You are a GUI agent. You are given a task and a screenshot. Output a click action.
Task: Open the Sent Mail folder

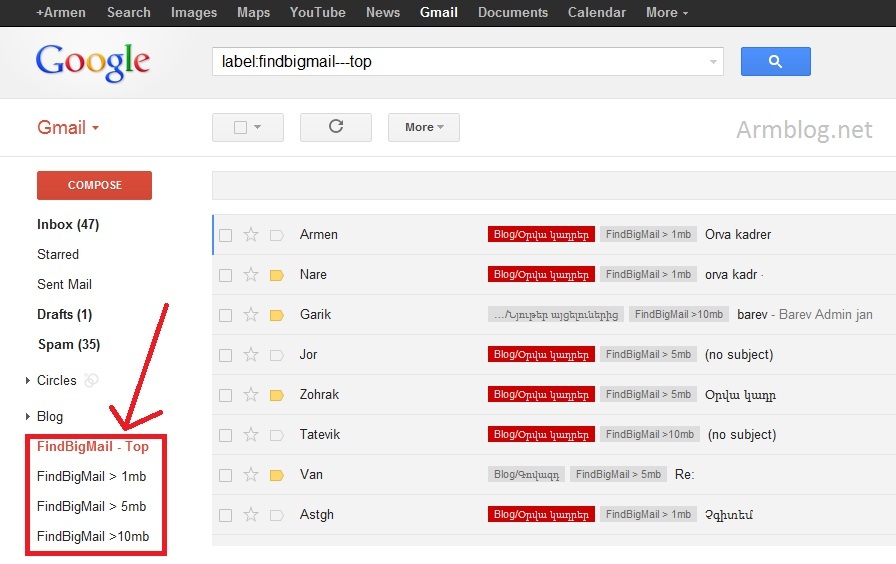(64, 285)
